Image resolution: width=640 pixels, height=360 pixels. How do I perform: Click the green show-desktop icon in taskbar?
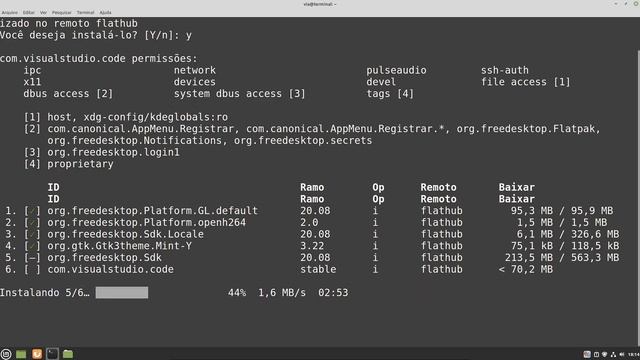click(21, 354)
